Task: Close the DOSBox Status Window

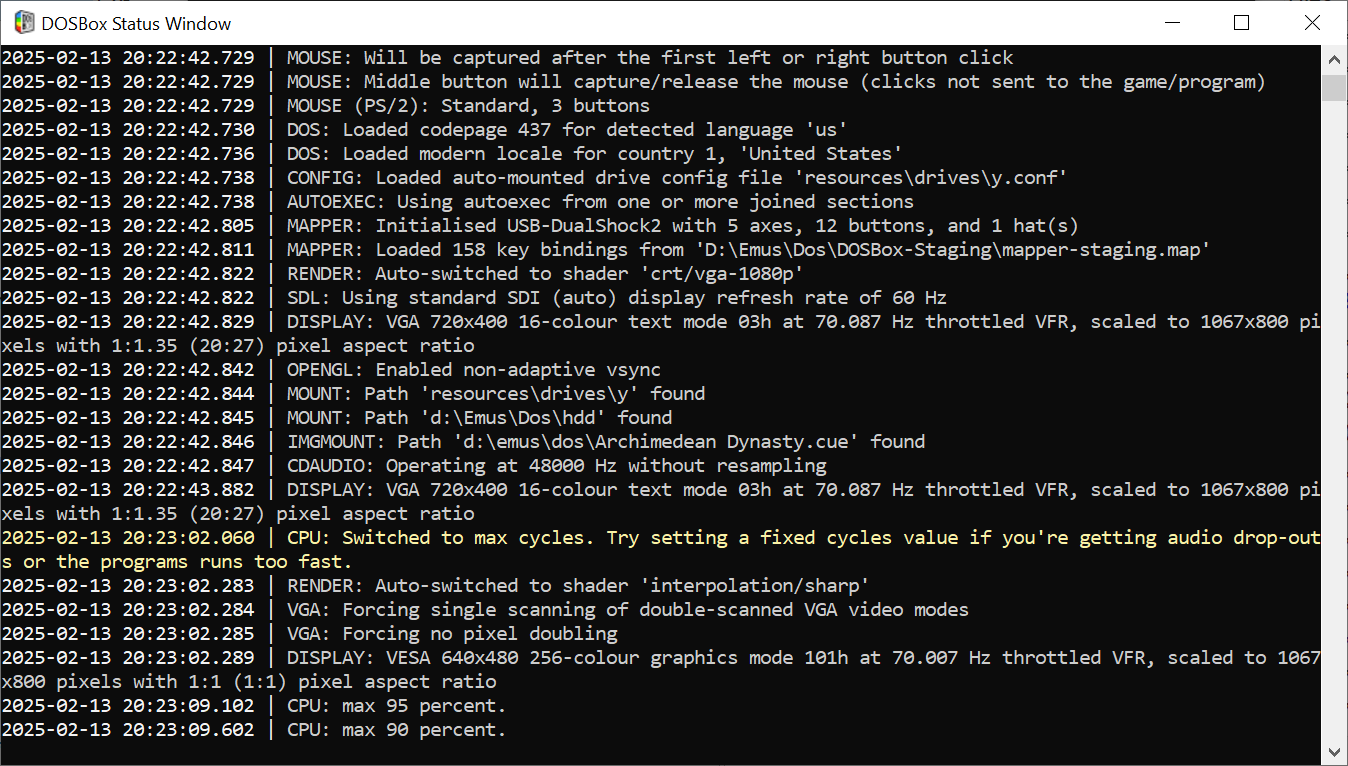Action: click(1312, 22)
